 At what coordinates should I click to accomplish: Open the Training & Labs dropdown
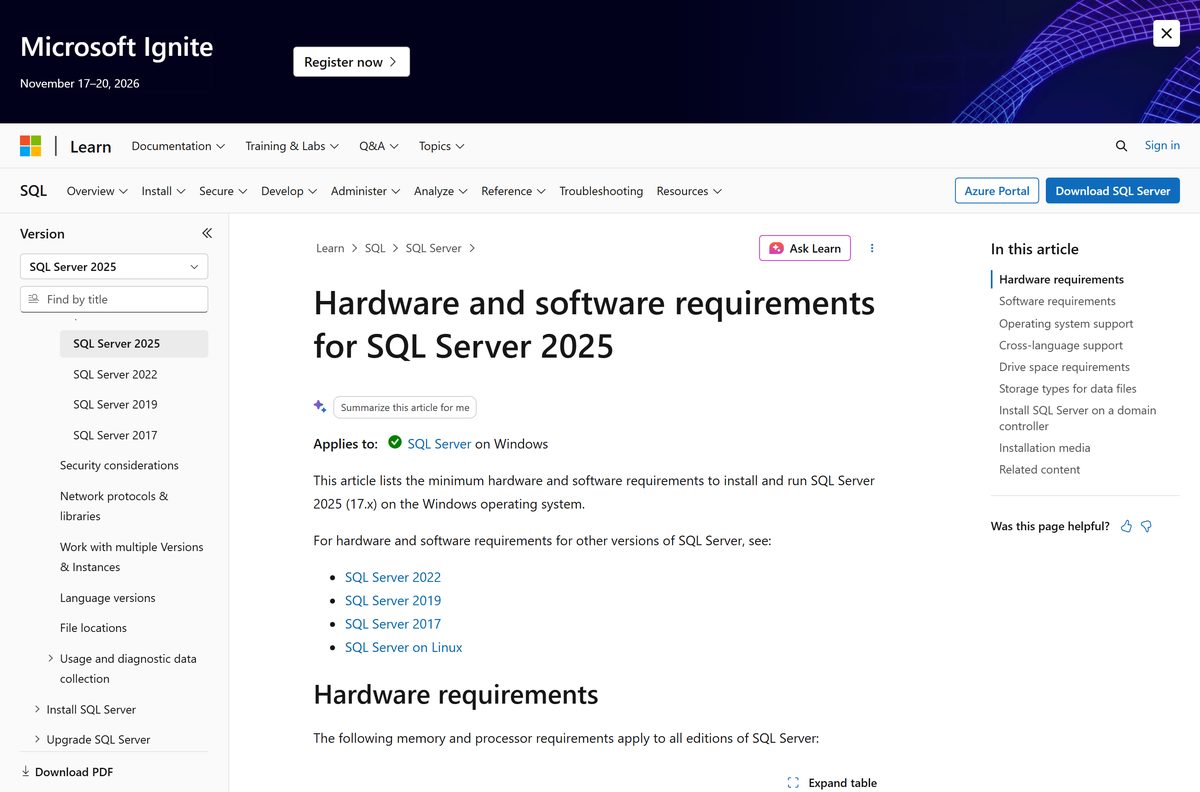(x=292, y=146)
